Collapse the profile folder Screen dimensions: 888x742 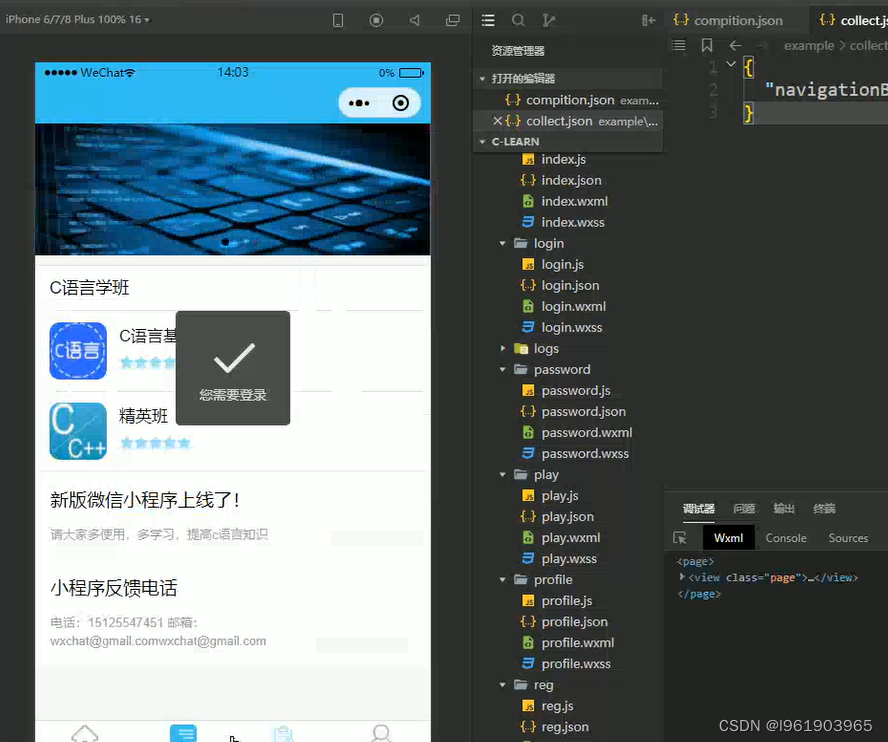click(x=502, y=580)
